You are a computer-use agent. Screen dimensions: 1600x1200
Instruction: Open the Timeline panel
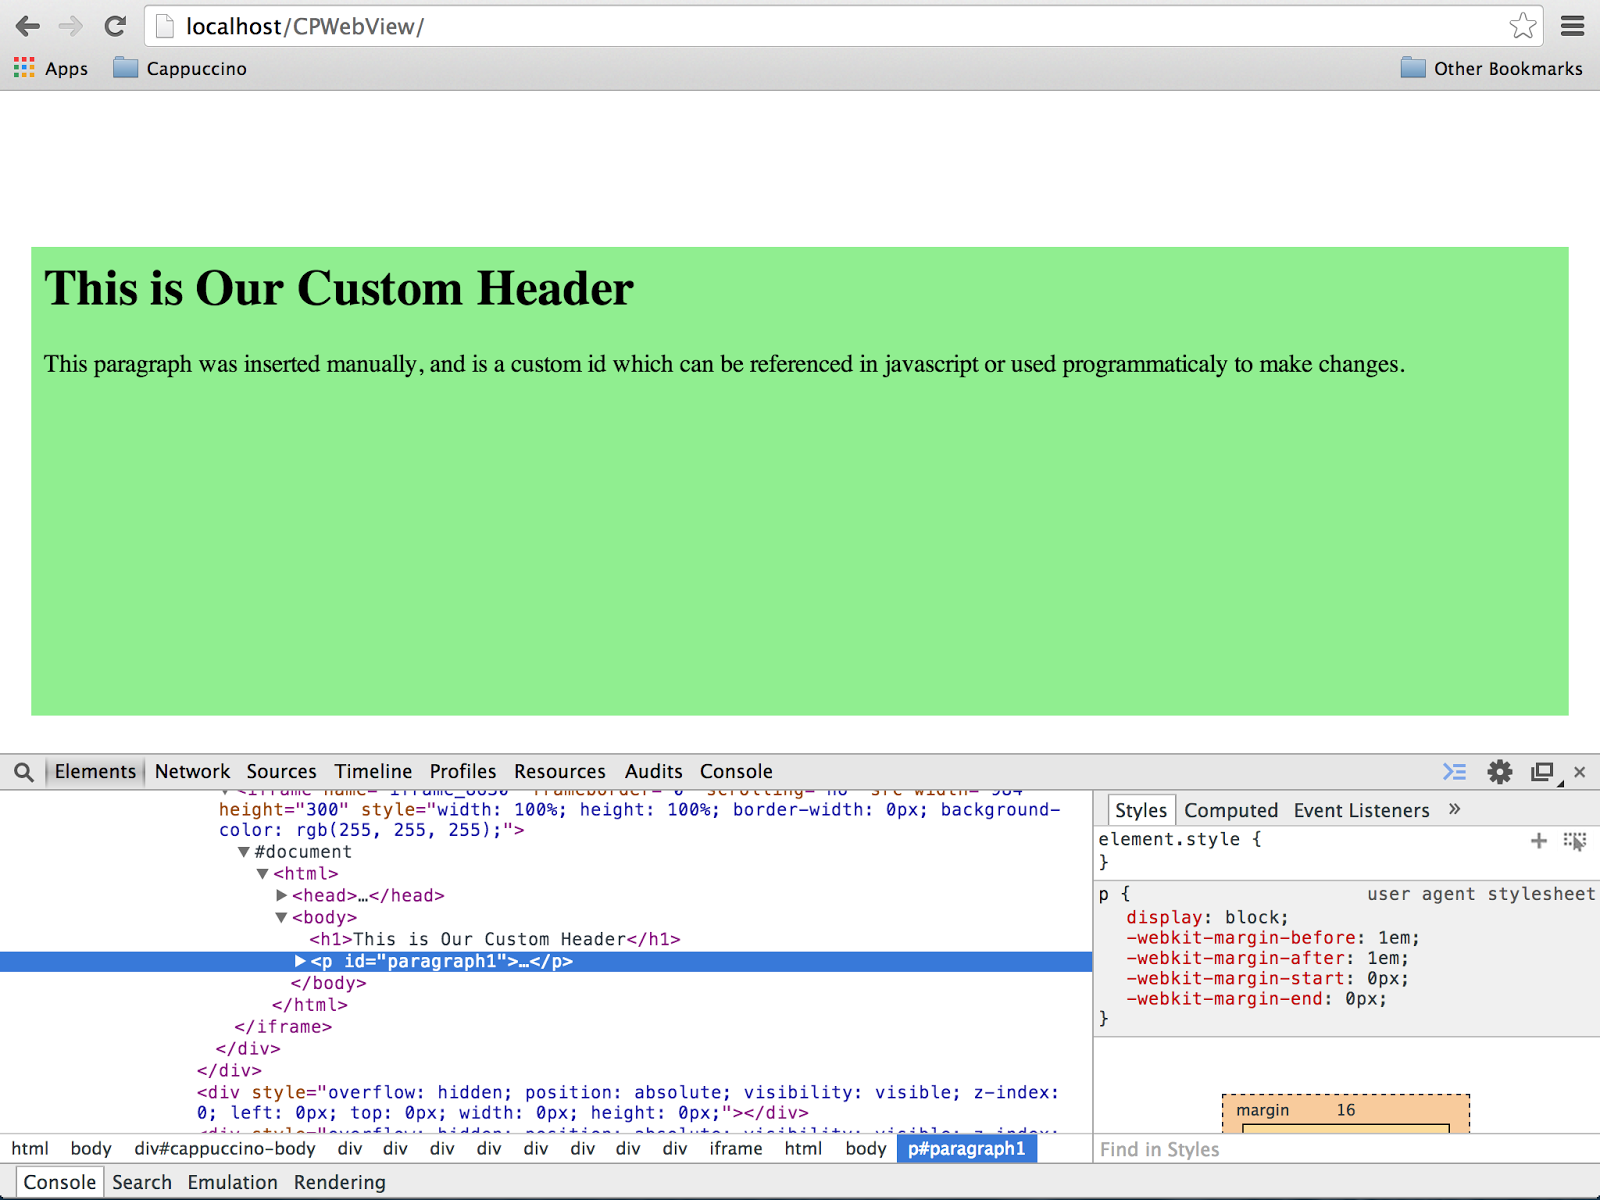(373, 771)
